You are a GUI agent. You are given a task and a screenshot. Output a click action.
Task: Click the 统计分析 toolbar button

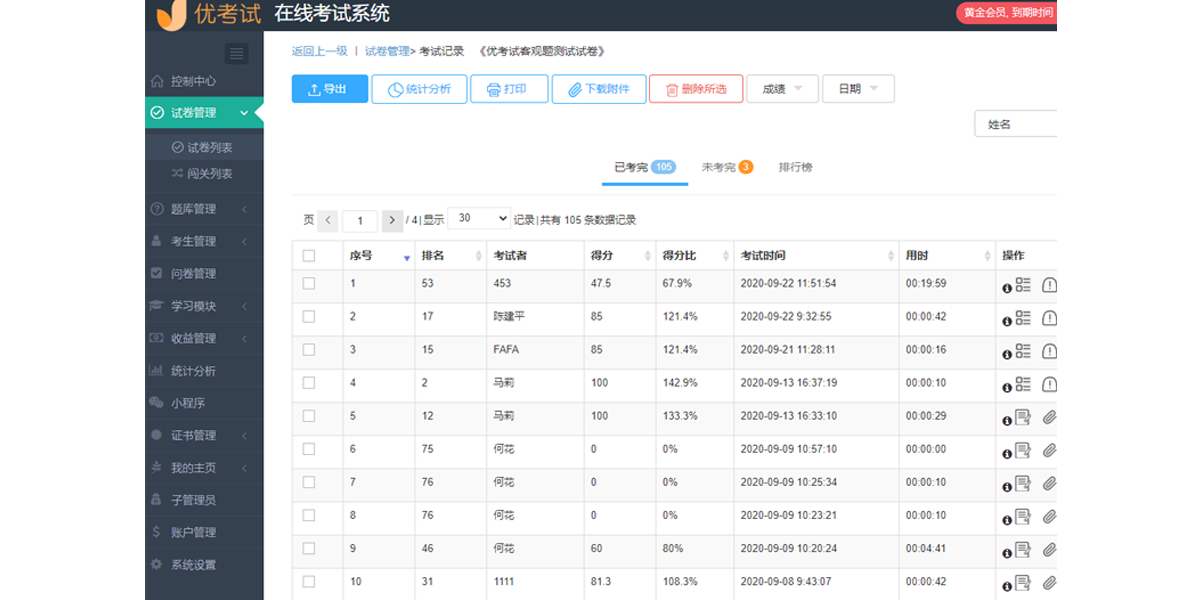coord(419,89)
